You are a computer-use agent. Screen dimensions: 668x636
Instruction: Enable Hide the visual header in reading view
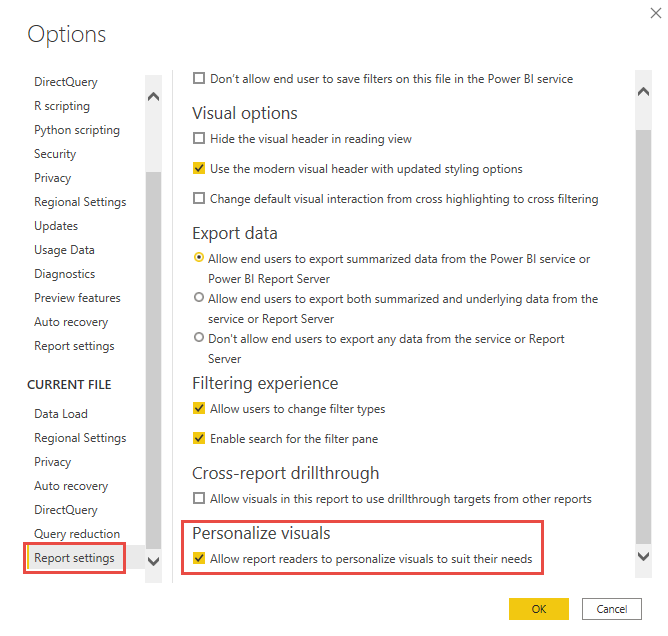coord(199,139)
